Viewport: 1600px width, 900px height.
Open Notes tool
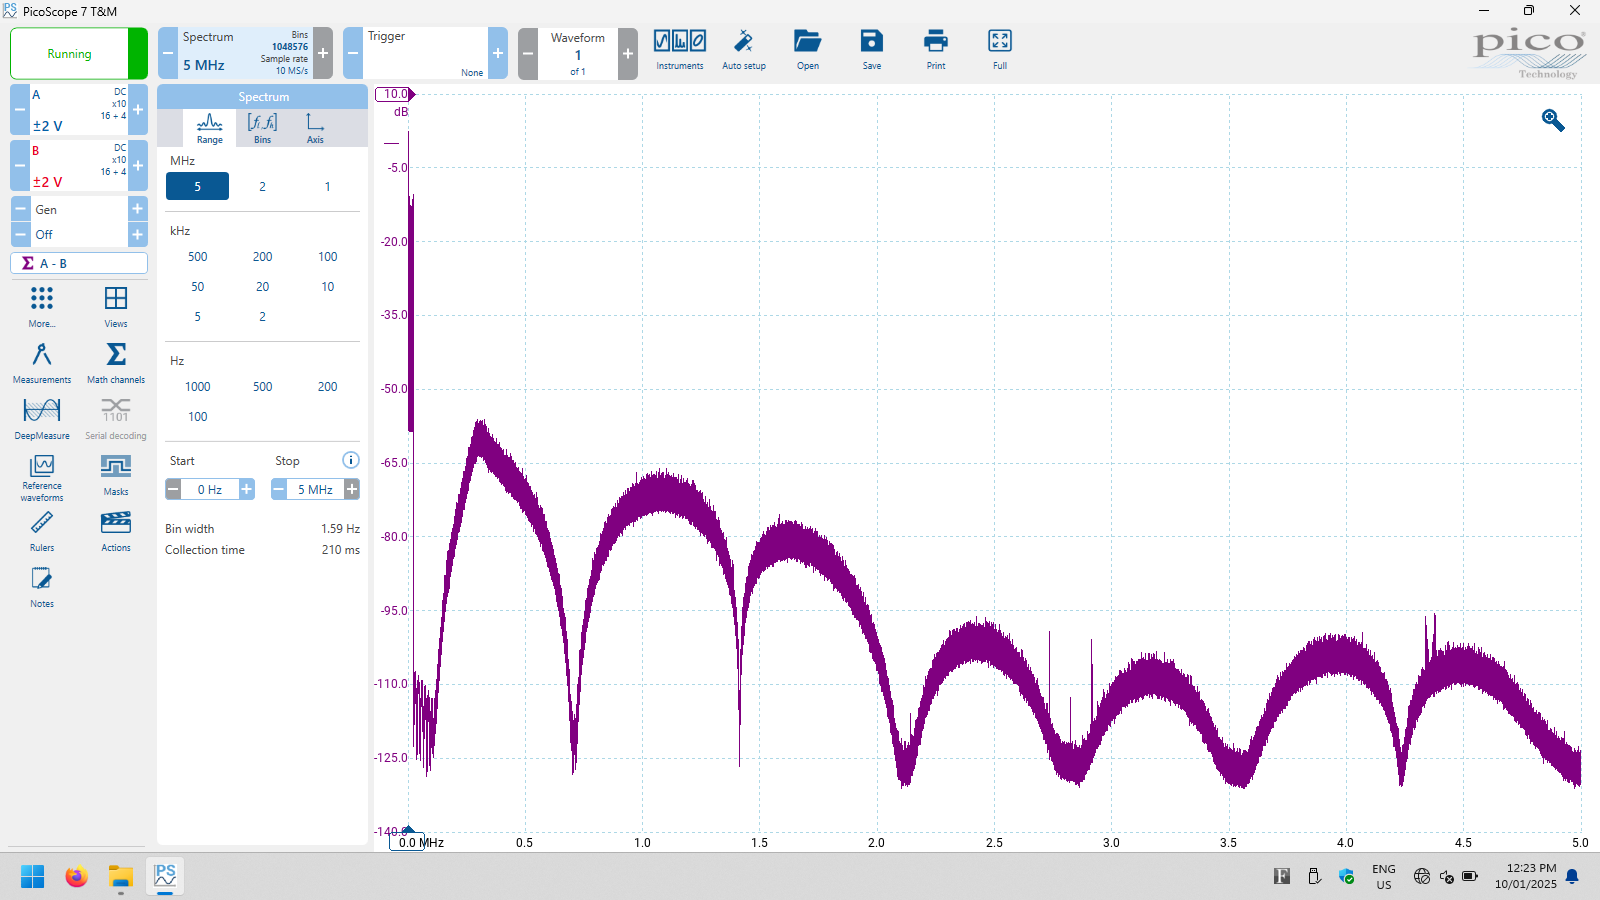pyautogui.click(x=42, y=586)
